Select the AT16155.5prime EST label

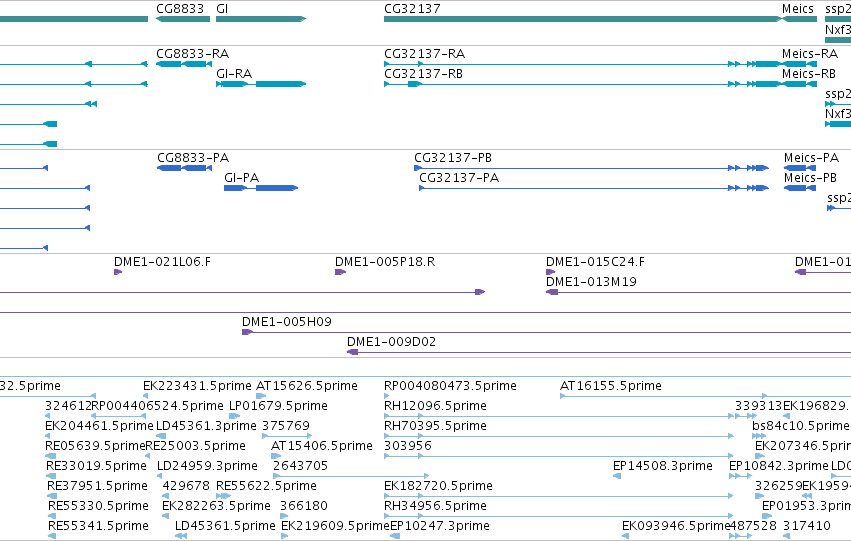pos(610,386)
